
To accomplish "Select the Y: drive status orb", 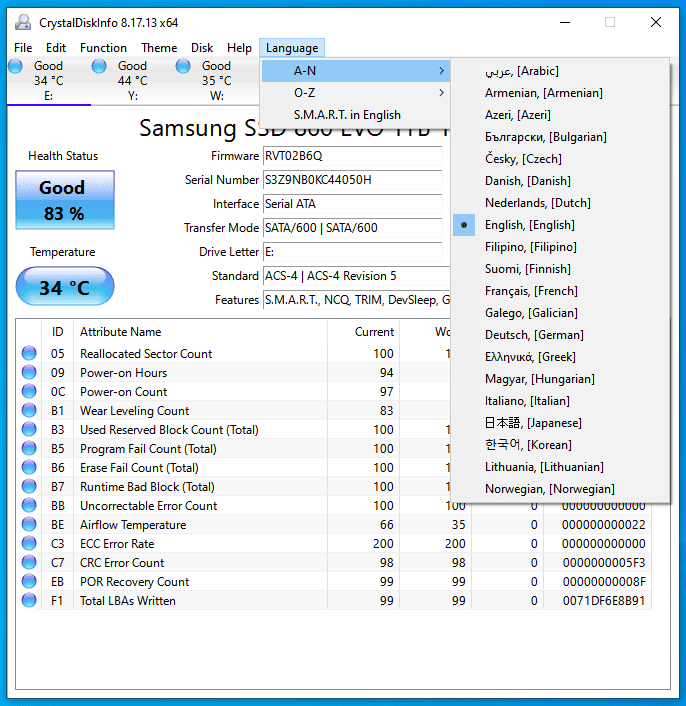I will coord(99,66).
